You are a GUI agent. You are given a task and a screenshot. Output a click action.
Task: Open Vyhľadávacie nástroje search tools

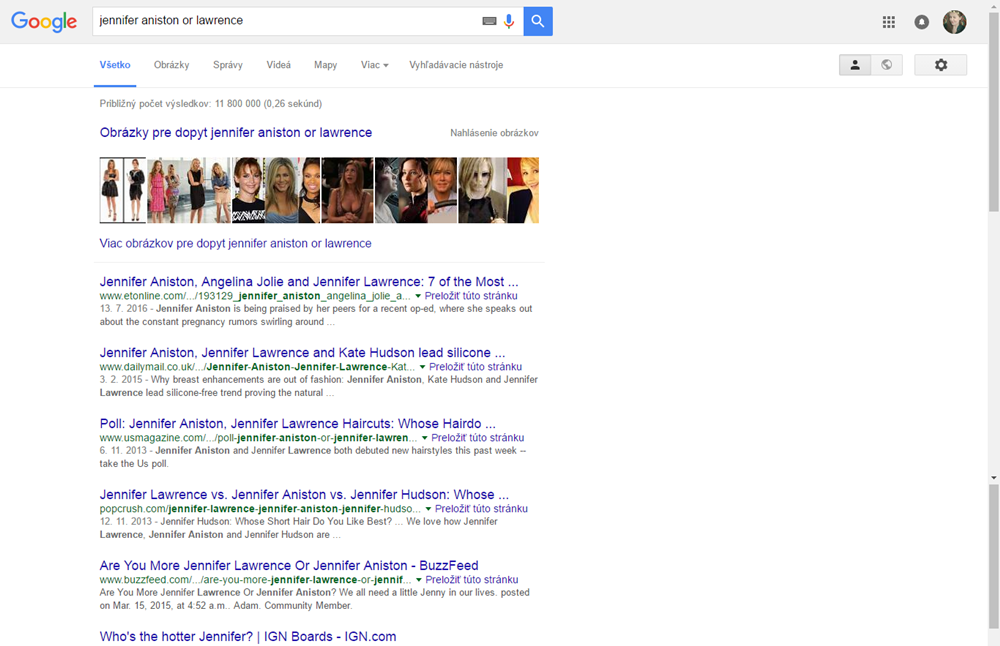pos(456,65)
